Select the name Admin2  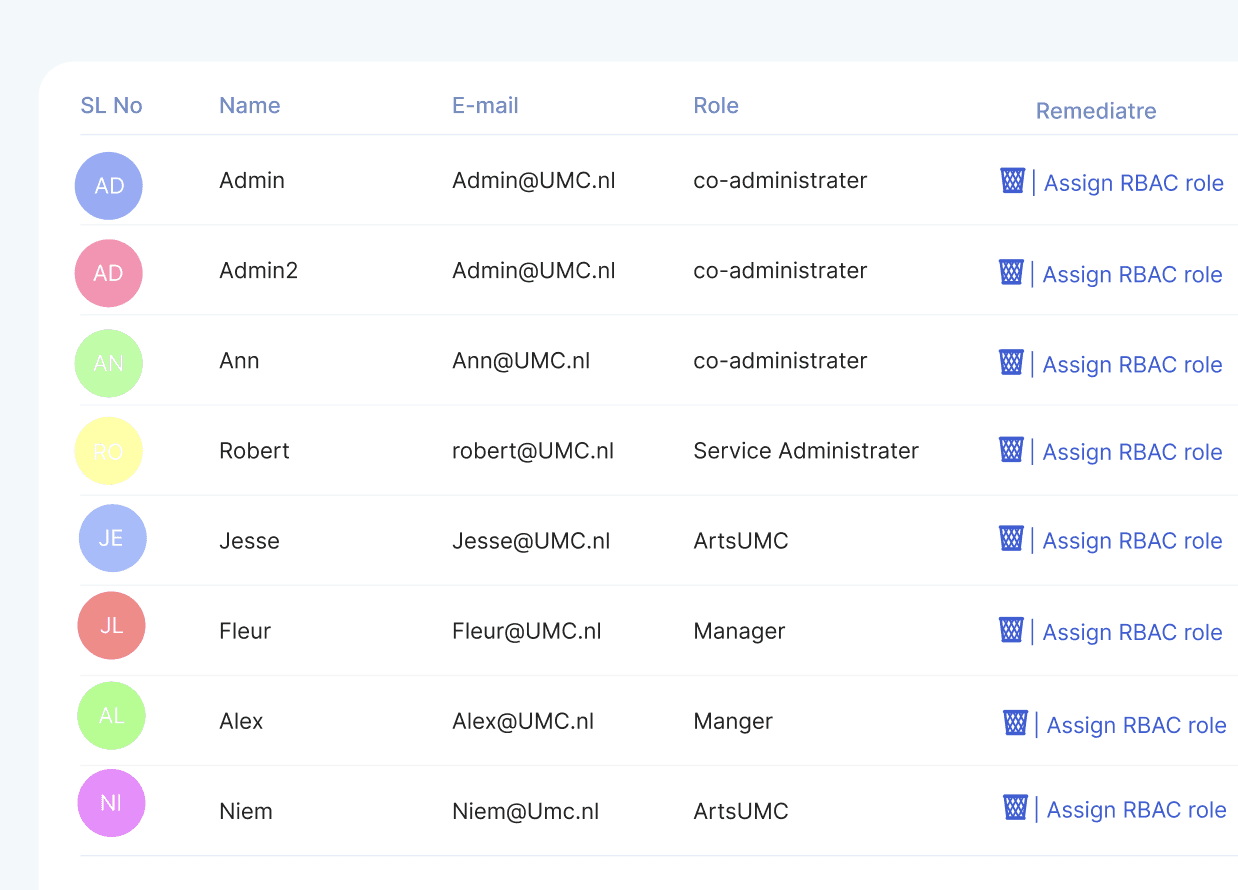(259, 271)
